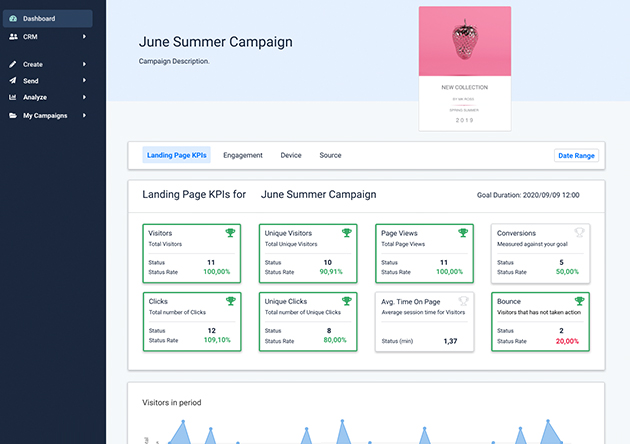Click the CRM people icon
This screenshot has height=444, width=630.
tap(13, 37)
